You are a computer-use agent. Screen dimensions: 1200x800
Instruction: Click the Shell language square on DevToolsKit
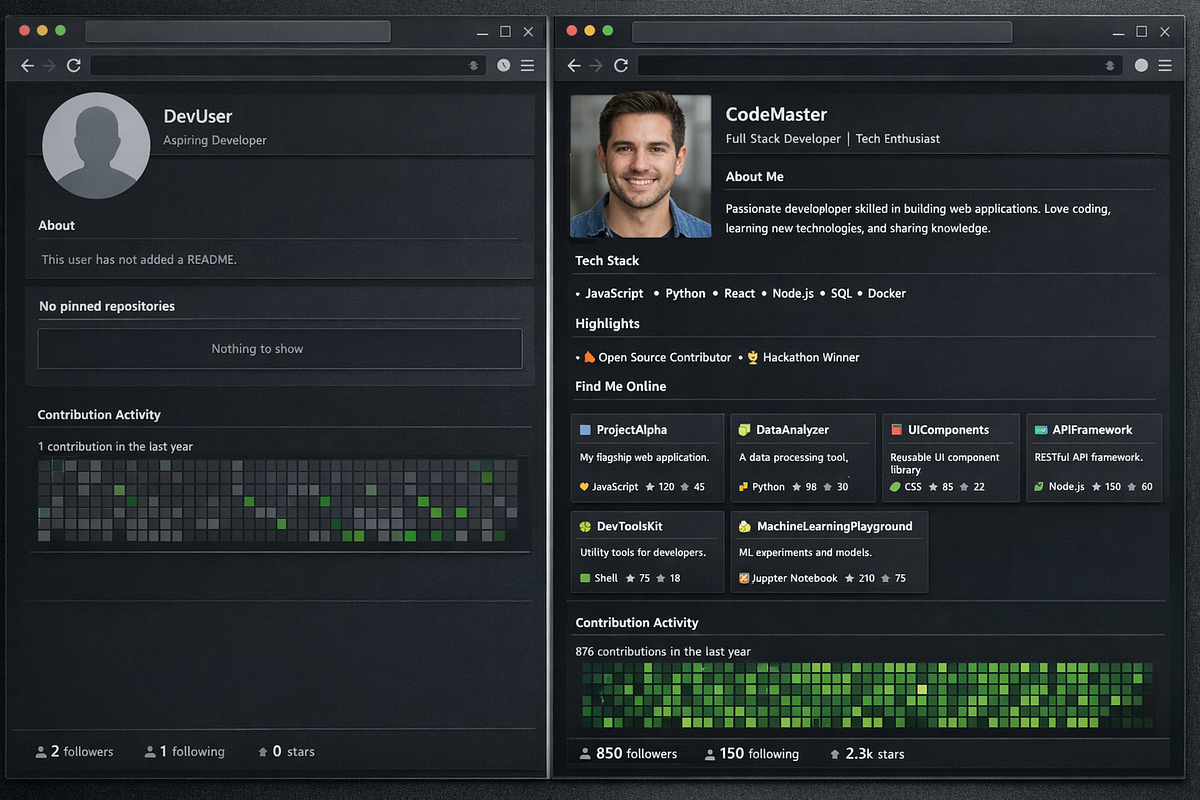pos(585,578)
